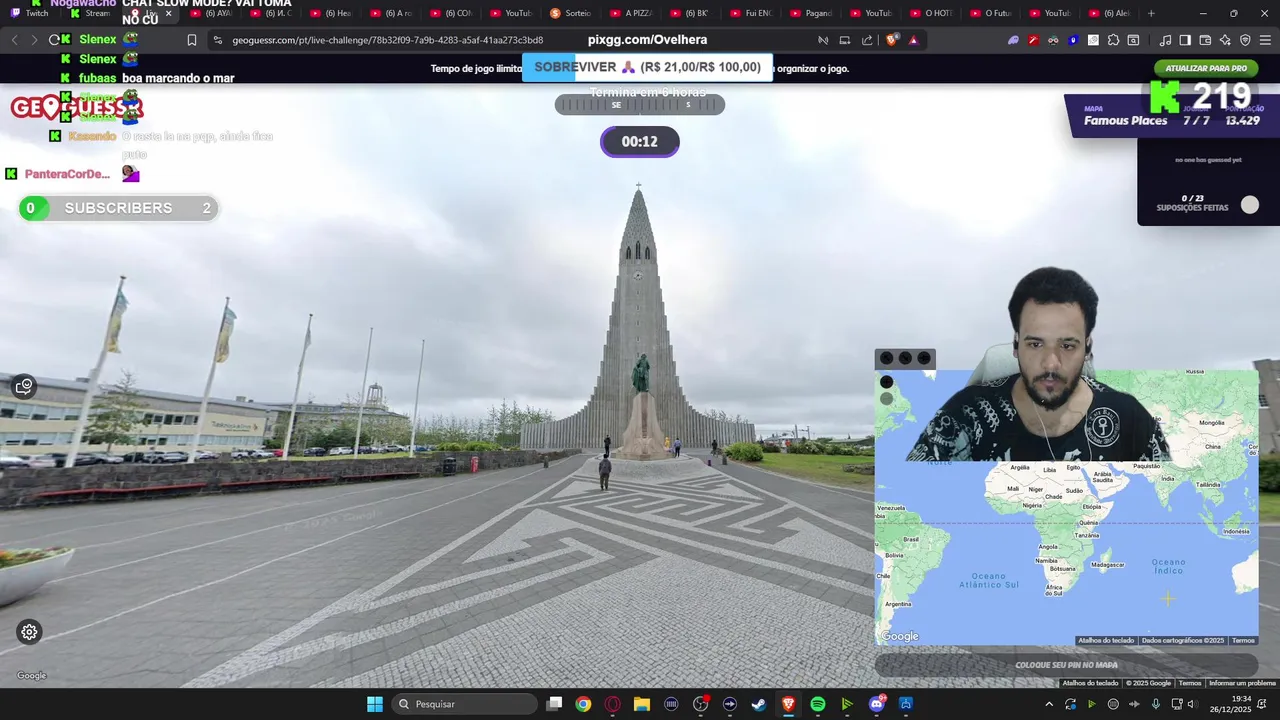Go back with browser back arrow
Screen dimensions: 1280x720
14,40
